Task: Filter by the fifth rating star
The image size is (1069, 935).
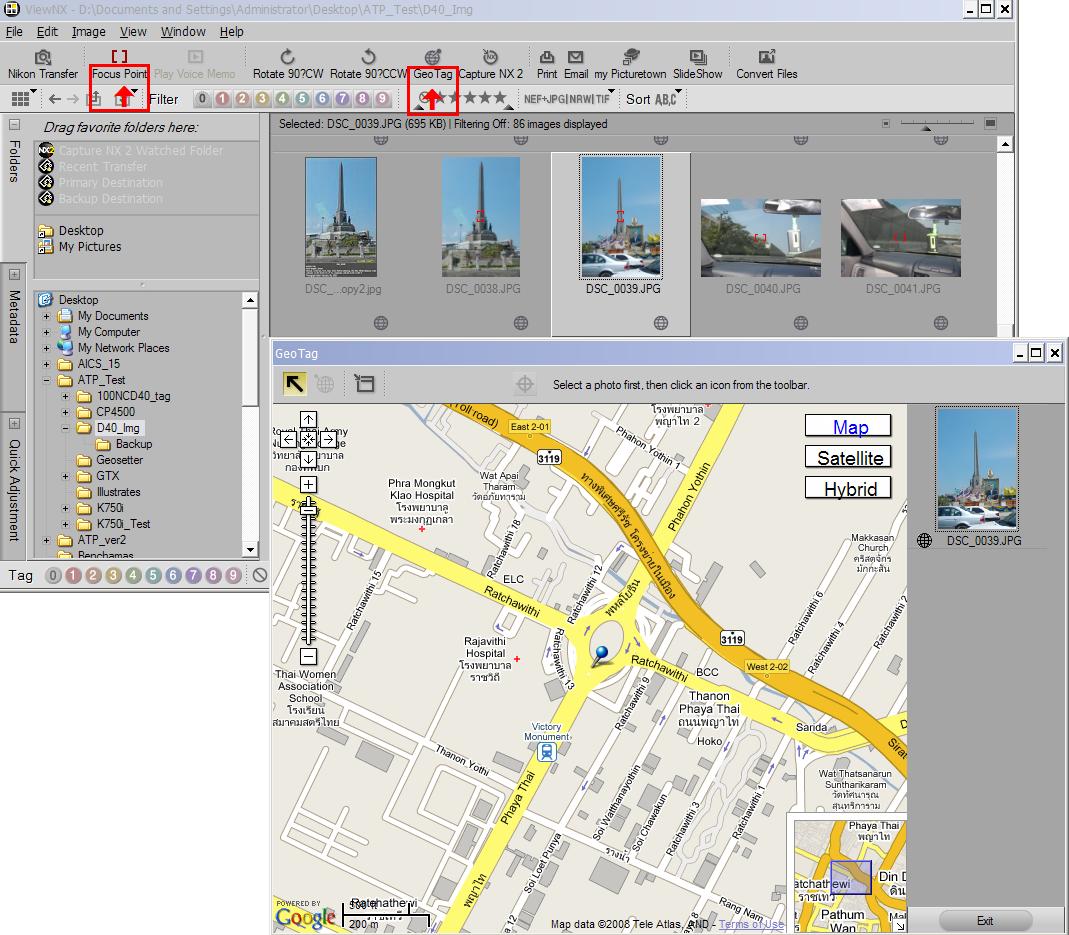Action: click(499, 98)
